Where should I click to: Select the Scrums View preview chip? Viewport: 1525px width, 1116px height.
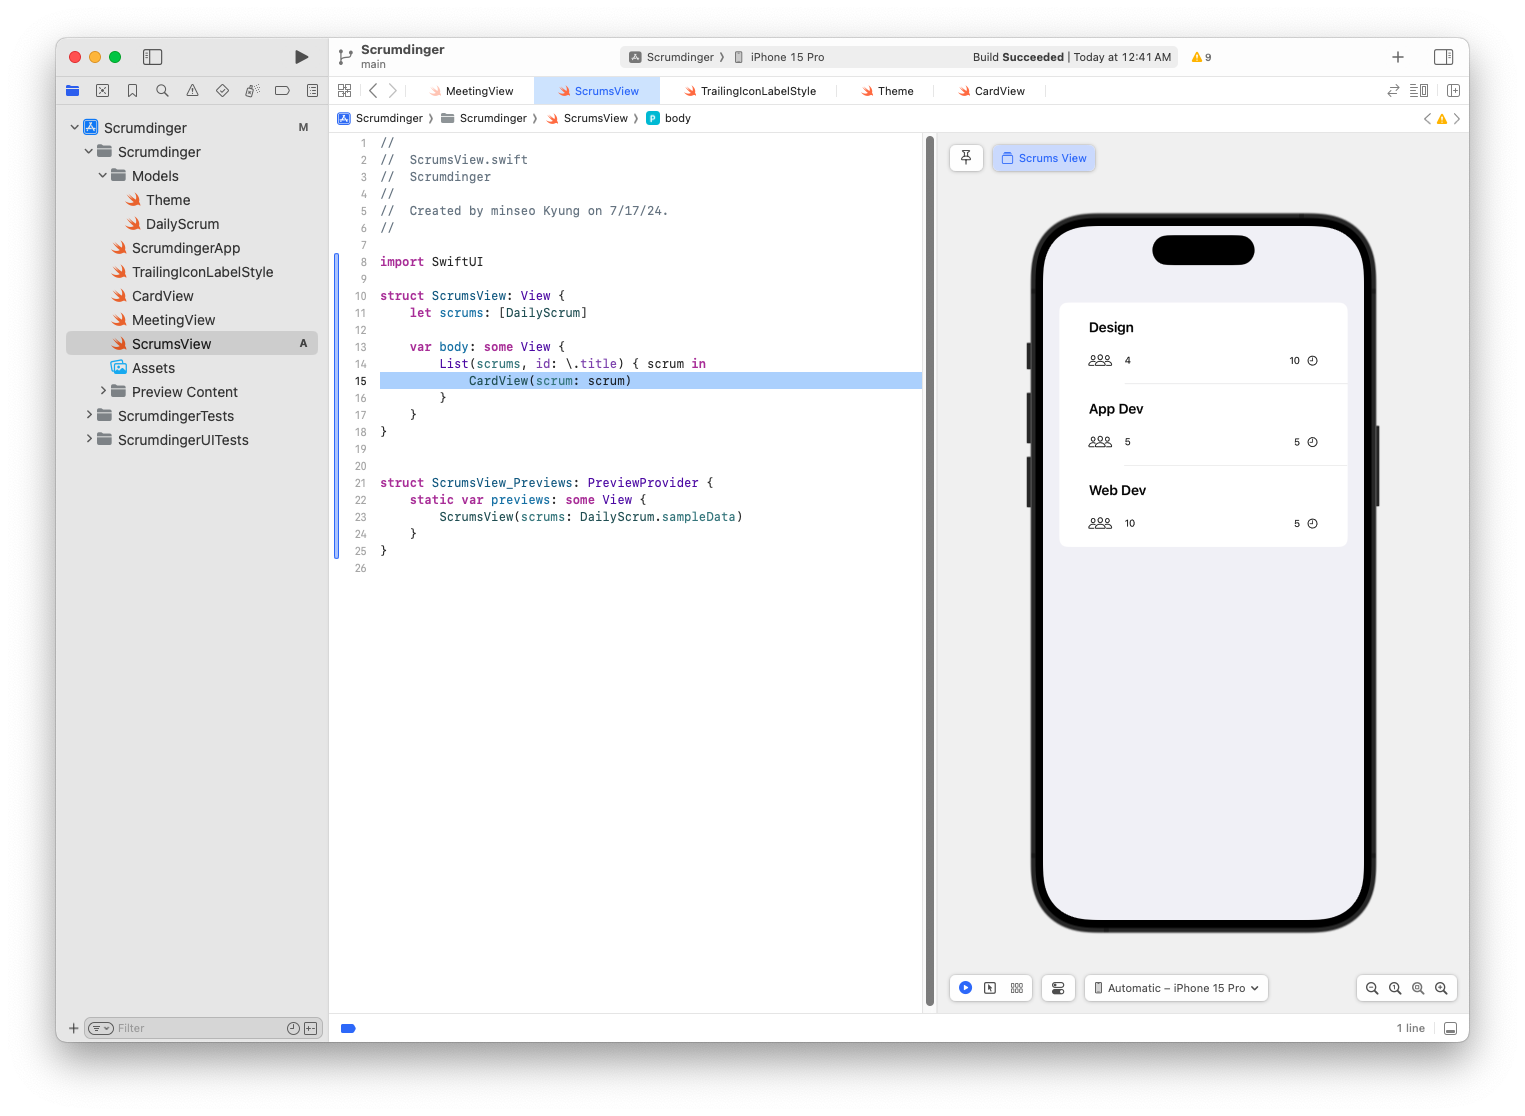click(x=1044, y=158)
